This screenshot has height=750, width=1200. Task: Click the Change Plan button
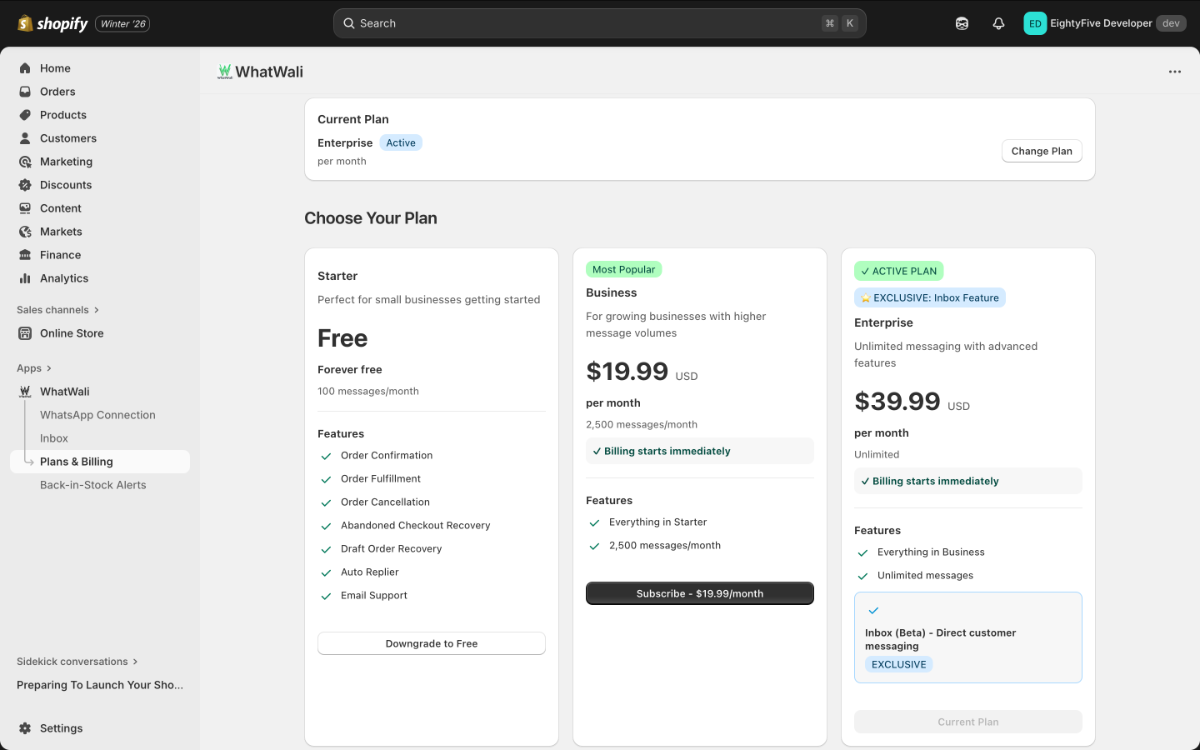tap(1041, 151)
